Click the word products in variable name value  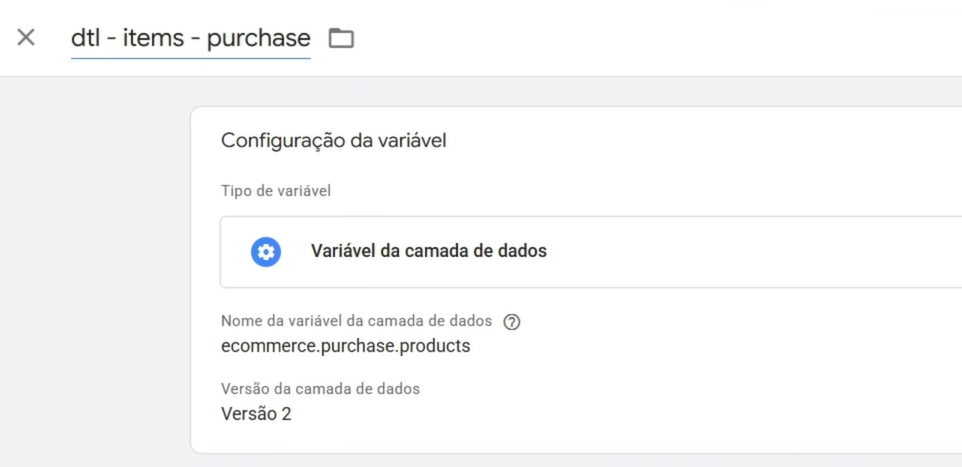coord(435,347)
